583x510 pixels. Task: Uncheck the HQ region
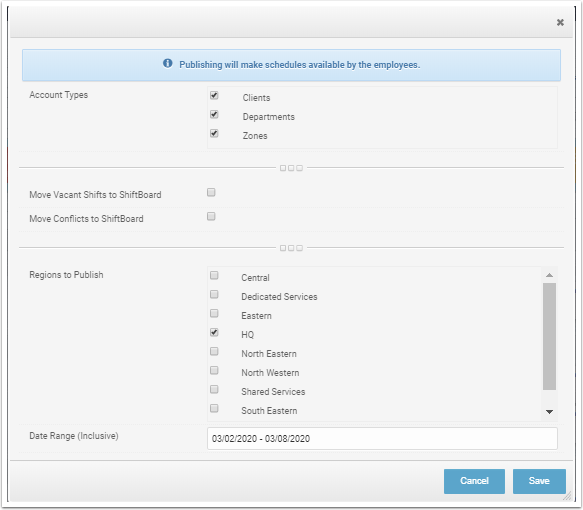pyautogui.click(x=214, y=332)
